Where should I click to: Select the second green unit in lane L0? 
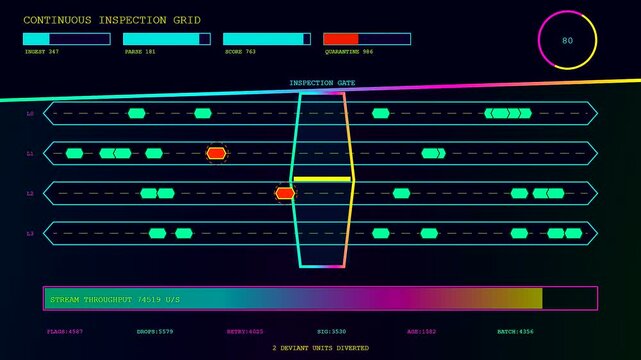[203, 114]
